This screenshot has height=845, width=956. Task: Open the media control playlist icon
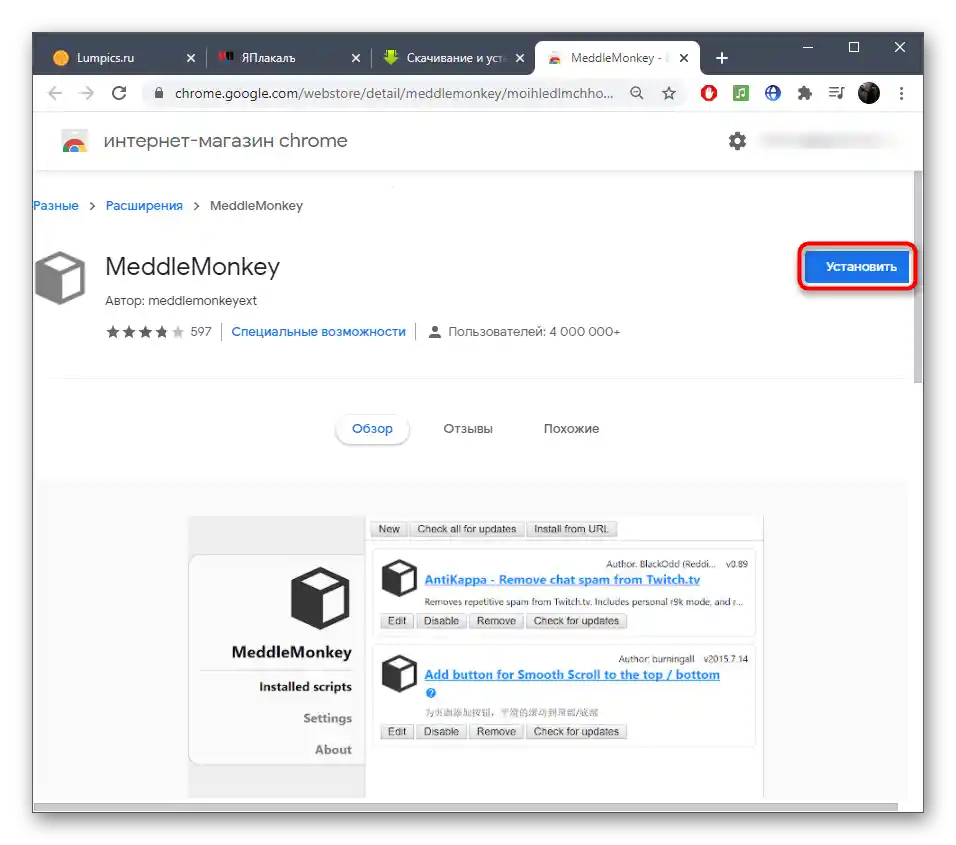click(x=836, y=93)
